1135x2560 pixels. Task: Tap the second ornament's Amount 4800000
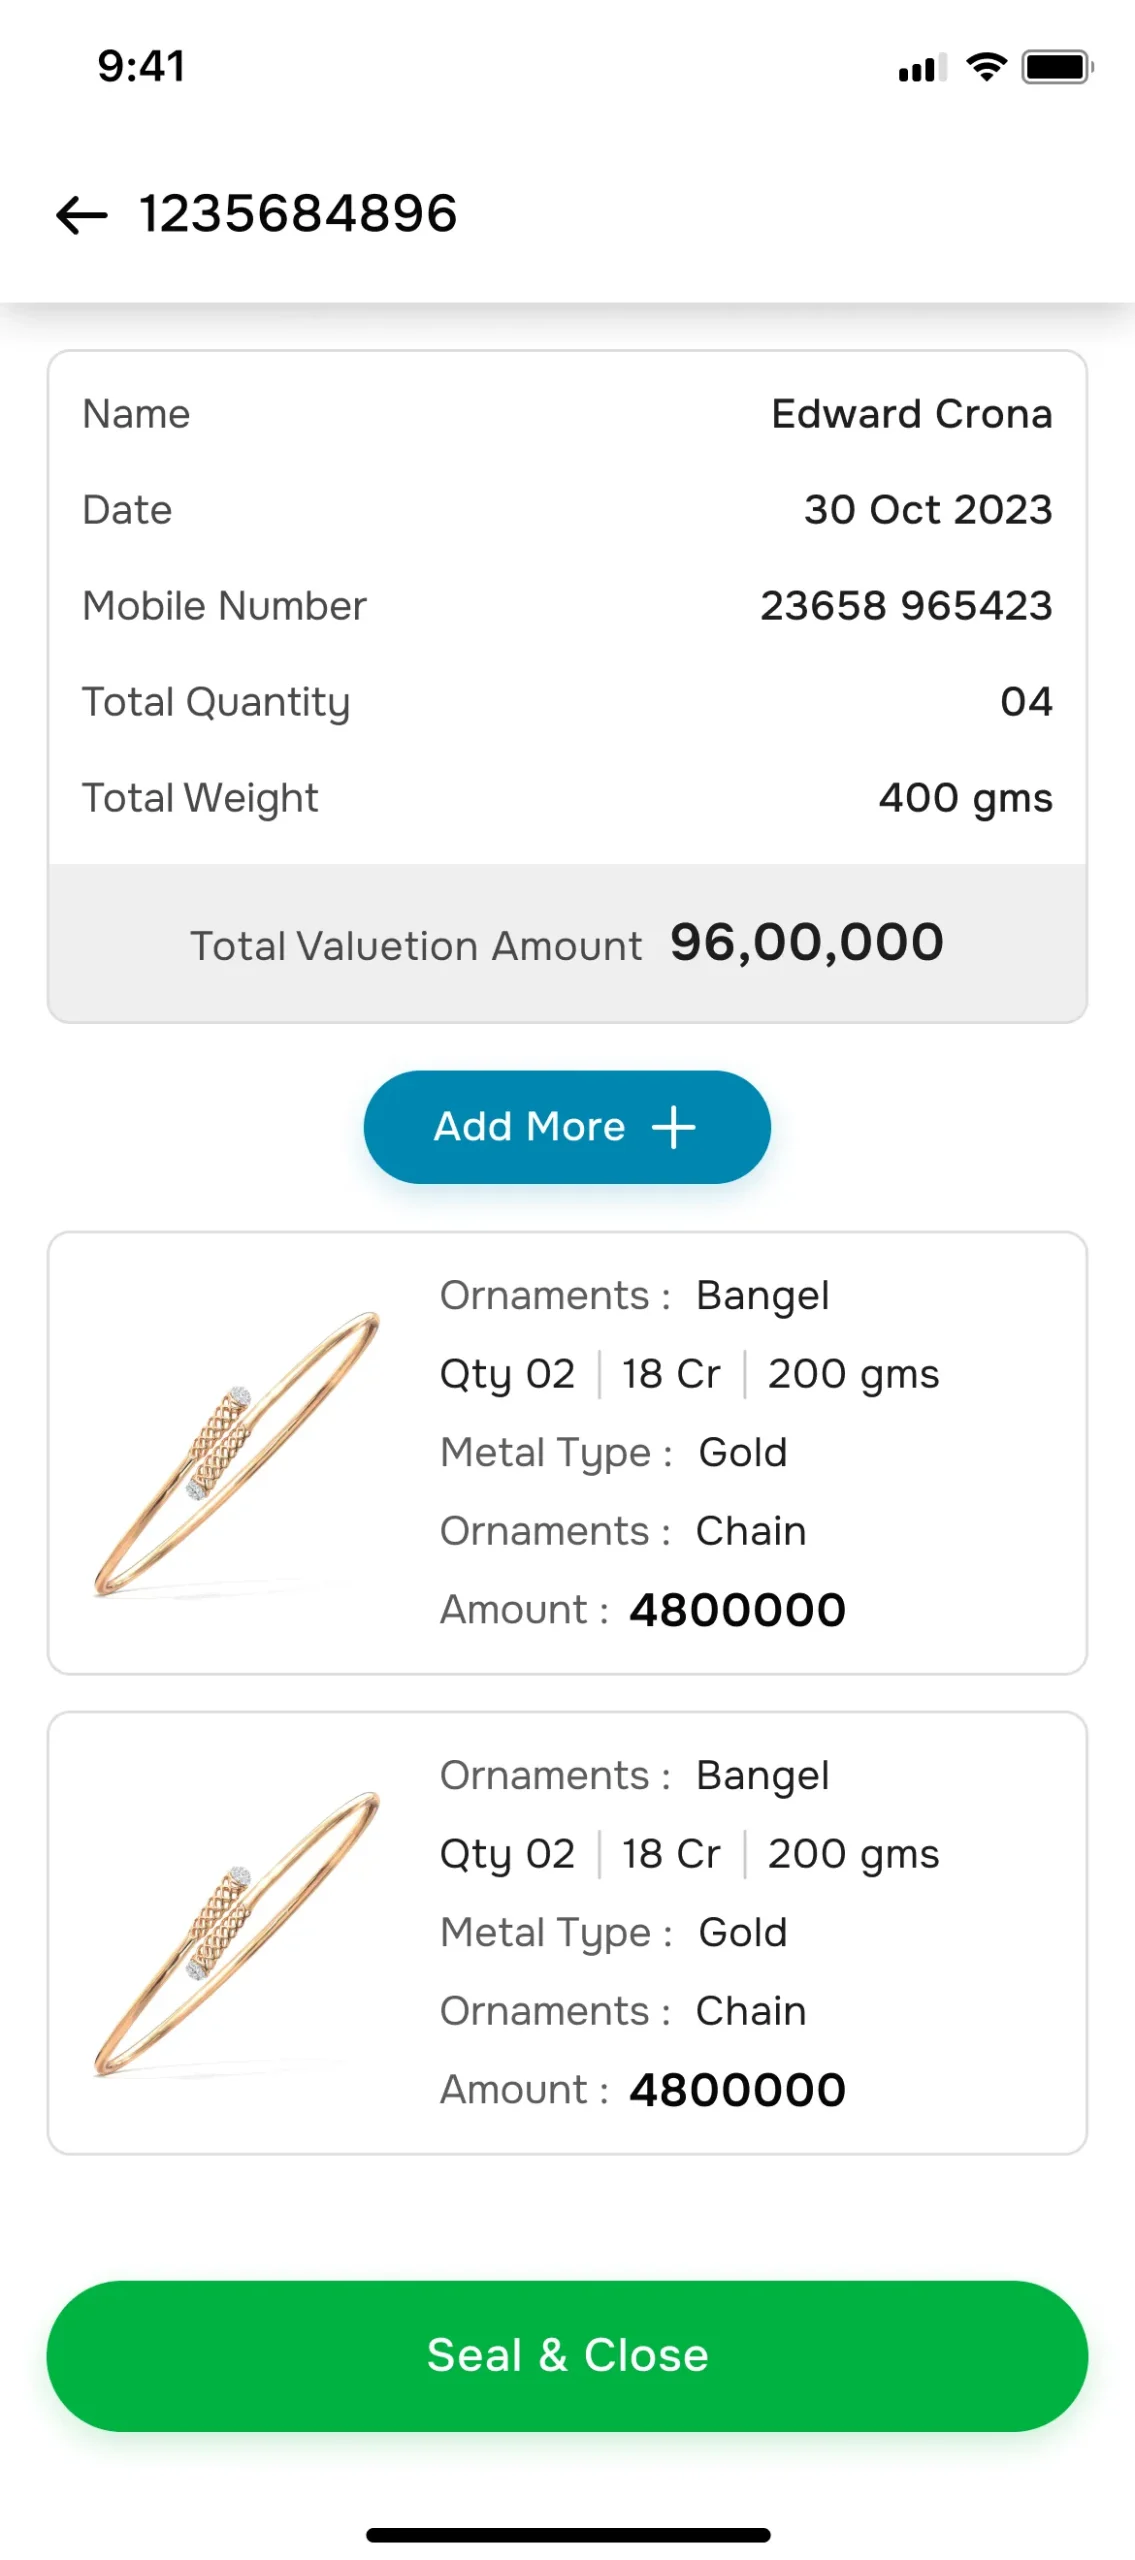click(737, 2090)
